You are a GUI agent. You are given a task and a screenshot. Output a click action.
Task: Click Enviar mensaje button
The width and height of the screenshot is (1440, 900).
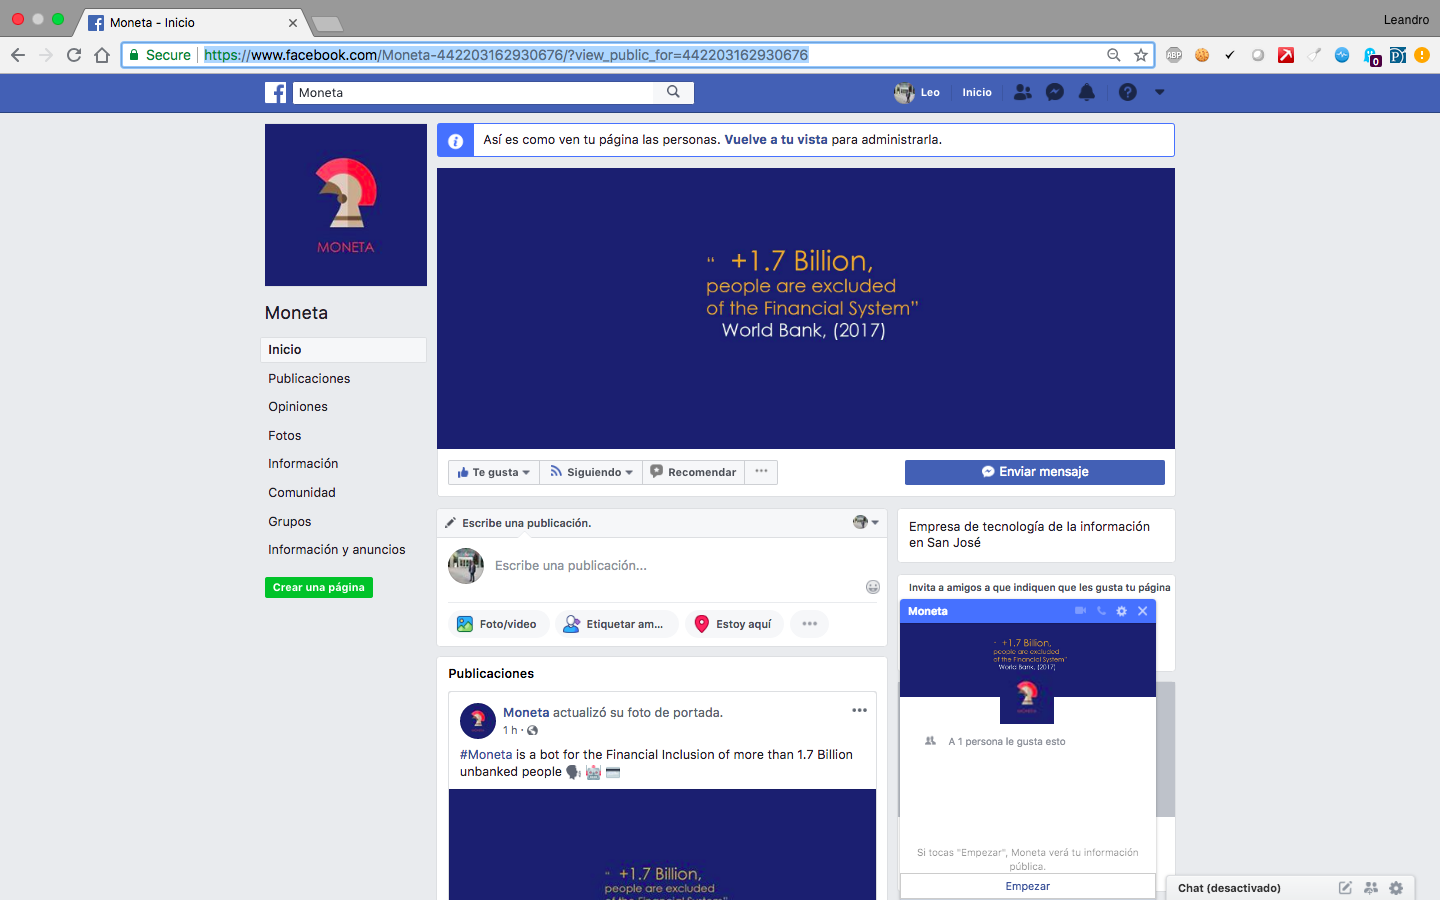(x=1035, y=472)
